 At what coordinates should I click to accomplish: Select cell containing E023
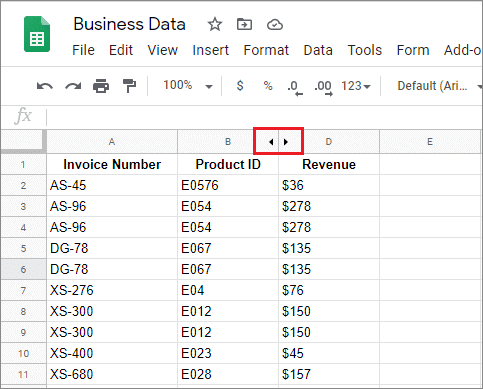pos(228,353)
